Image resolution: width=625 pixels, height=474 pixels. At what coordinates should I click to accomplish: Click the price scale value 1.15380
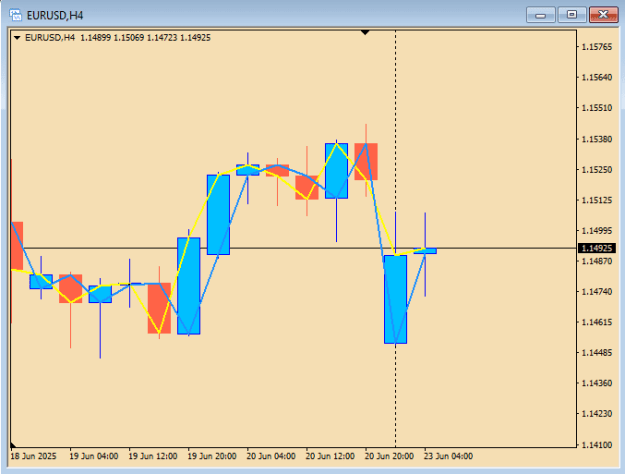click(x=597, y=139)
